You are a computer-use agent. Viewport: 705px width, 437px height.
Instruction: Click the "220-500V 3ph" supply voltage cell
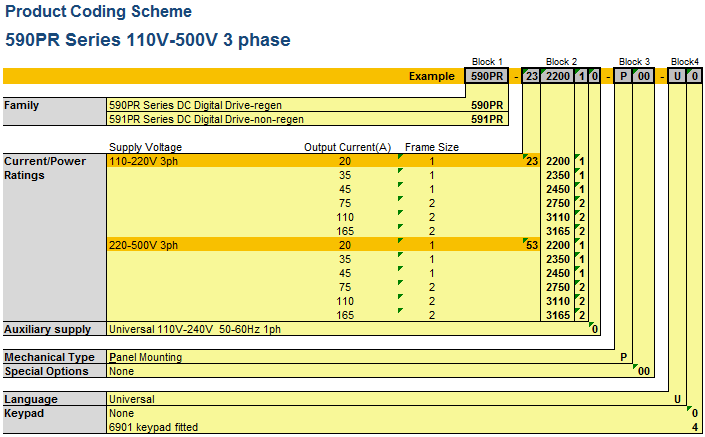143,245
